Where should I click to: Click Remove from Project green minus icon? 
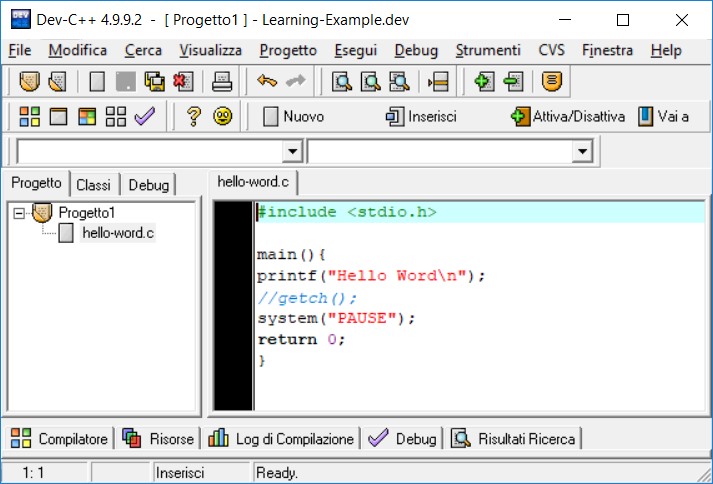pyautogui.click(x=513, y=82)
